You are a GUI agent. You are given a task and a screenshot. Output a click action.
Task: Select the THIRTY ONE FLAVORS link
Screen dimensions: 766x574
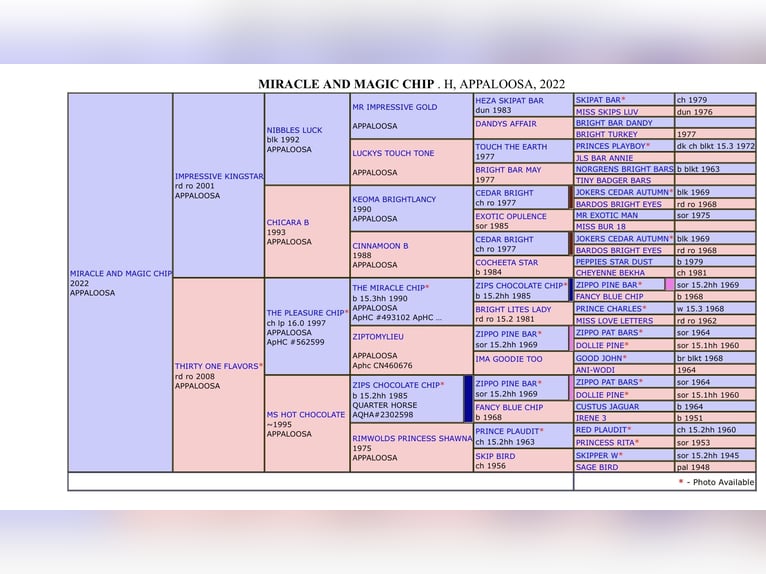pyautogui.click(x=216, y=366)
